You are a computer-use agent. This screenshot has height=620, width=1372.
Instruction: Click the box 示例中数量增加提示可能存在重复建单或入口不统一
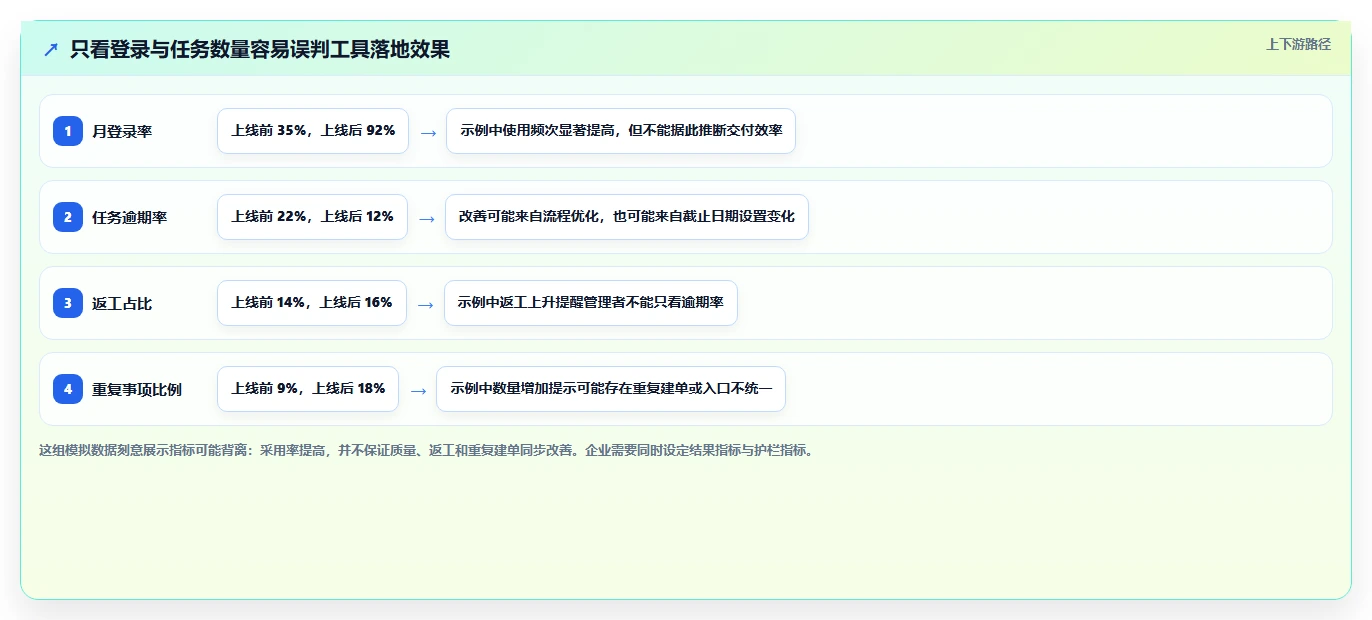coord(611,389)
